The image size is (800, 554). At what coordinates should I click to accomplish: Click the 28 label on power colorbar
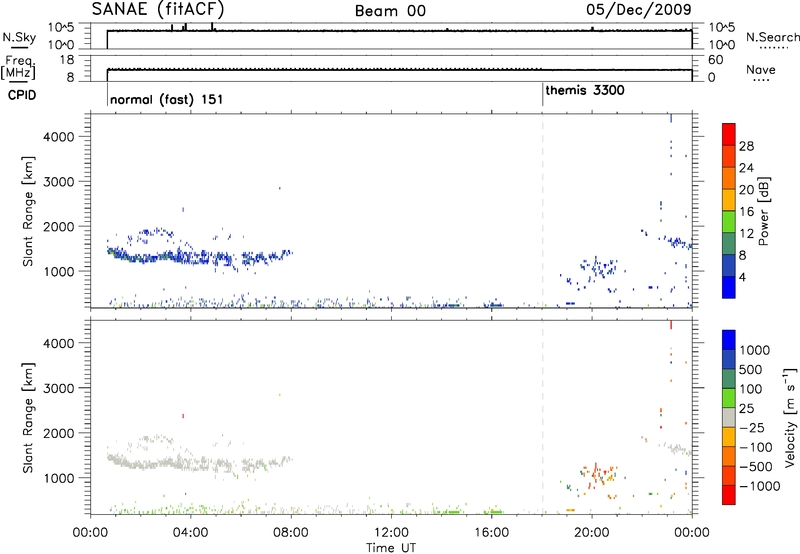pyautogui.click(x=746, y=146)
